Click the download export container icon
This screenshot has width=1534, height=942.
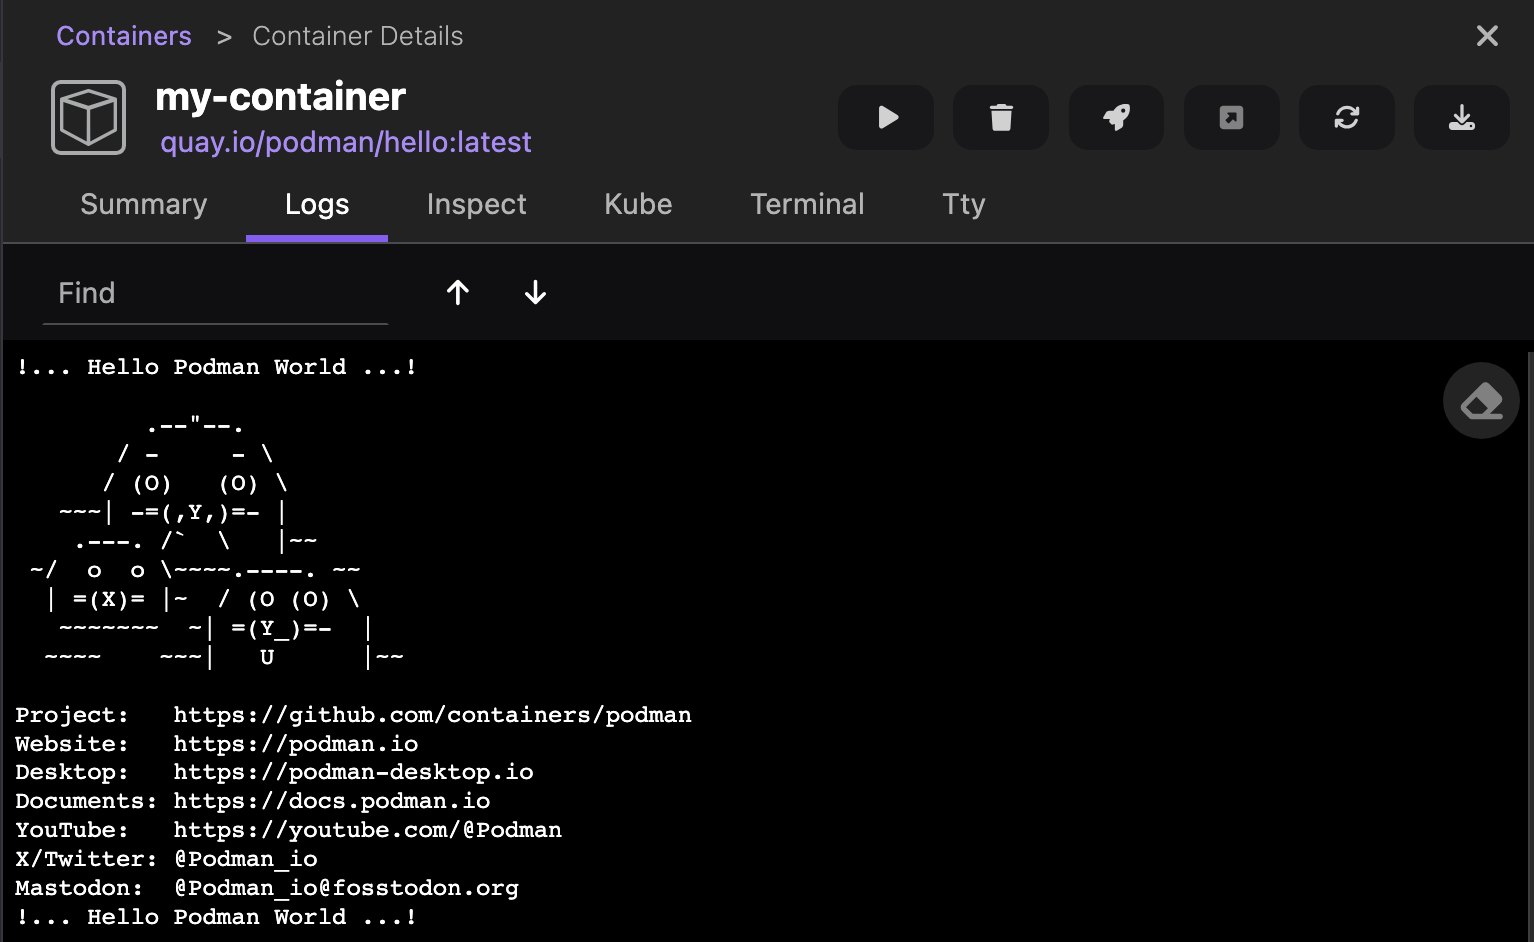pos(1461,118)
